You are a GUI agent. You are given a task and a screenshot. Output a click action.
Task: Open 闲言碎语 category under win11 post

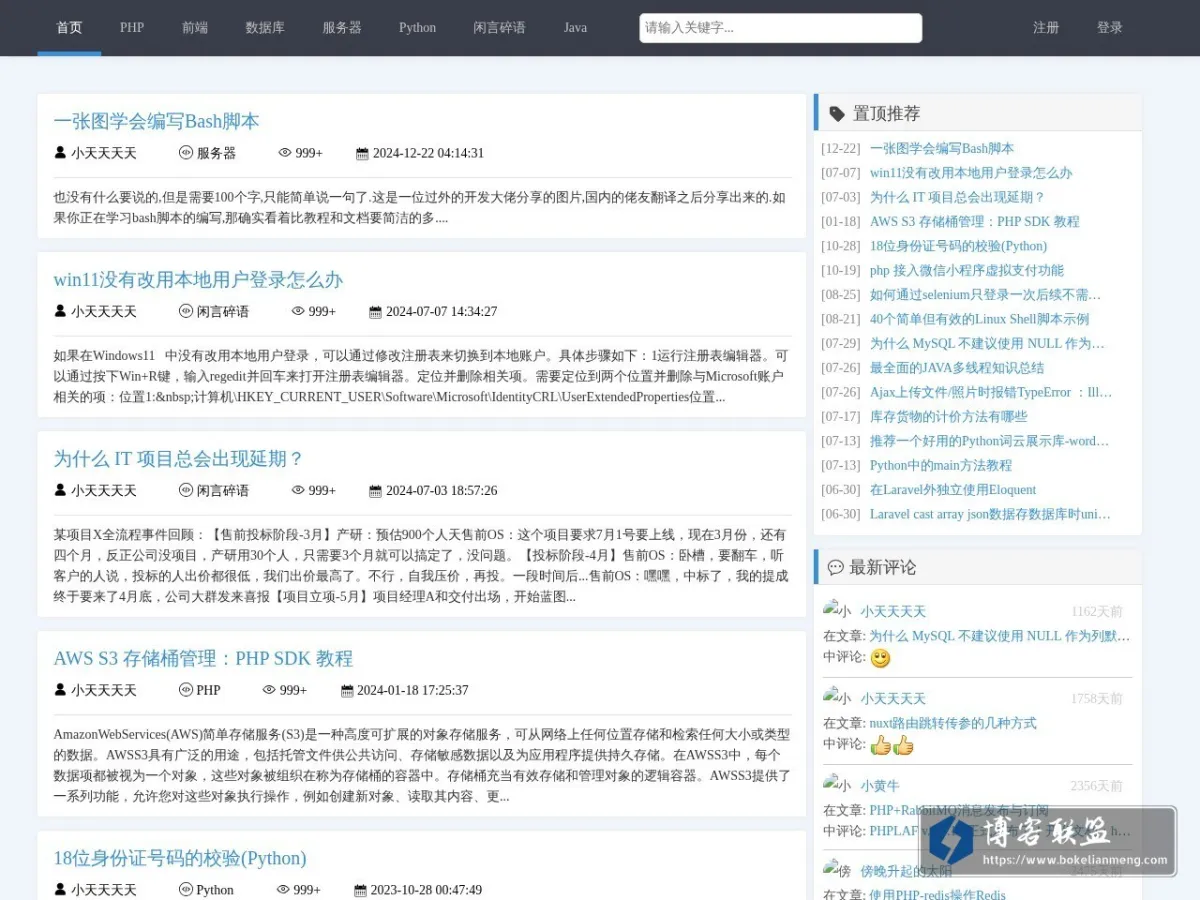pyautogui.click(x=223, y=311)
